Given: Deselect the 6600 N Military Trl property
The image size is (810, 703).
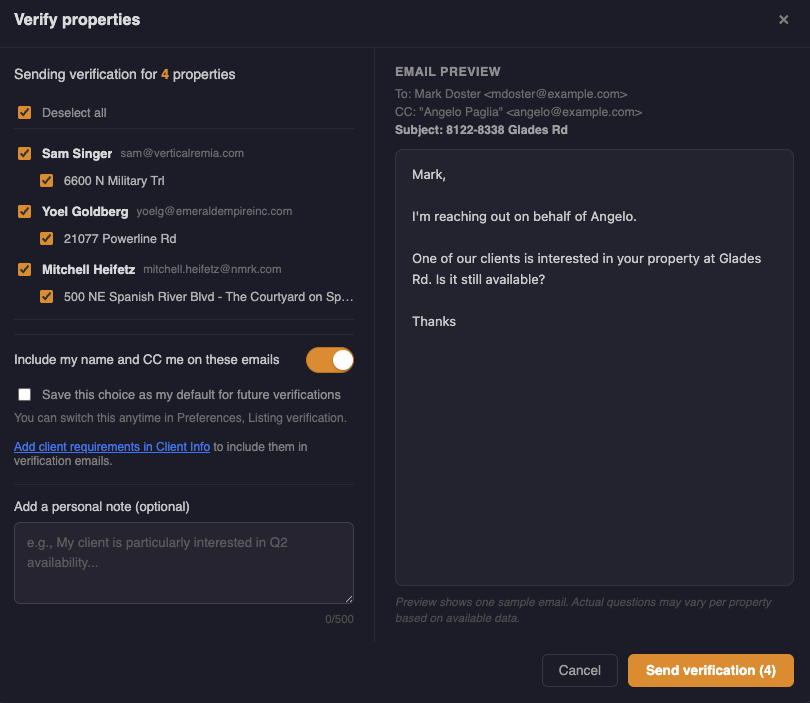Looking at the screenshot, I should tap(46, 182).
